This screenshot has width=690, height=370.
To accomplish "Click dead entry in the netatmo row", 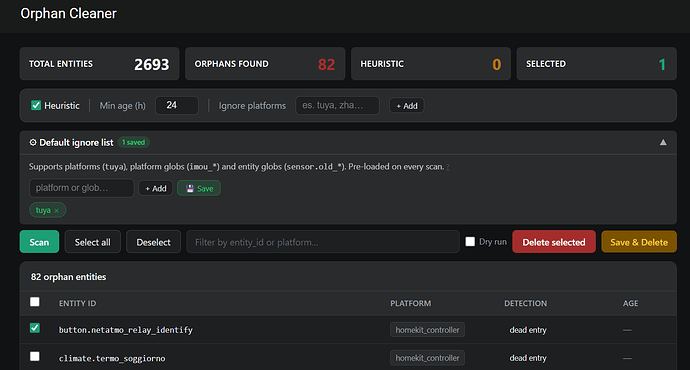I will pyautogui.click(x=528, y=330).
